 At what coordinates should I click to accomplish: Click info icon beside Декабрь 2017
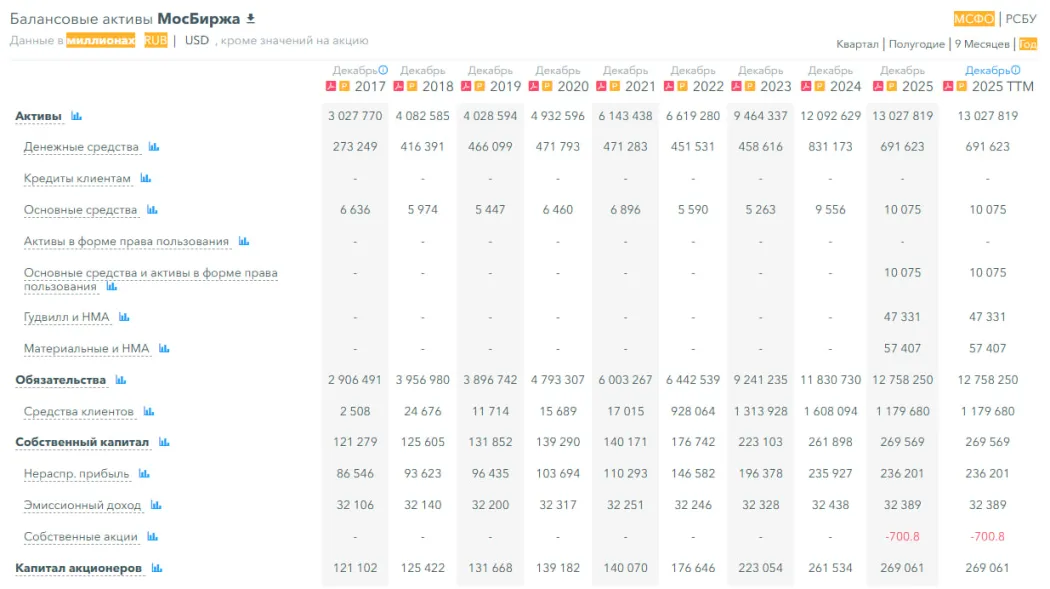[x=384, y=71]
